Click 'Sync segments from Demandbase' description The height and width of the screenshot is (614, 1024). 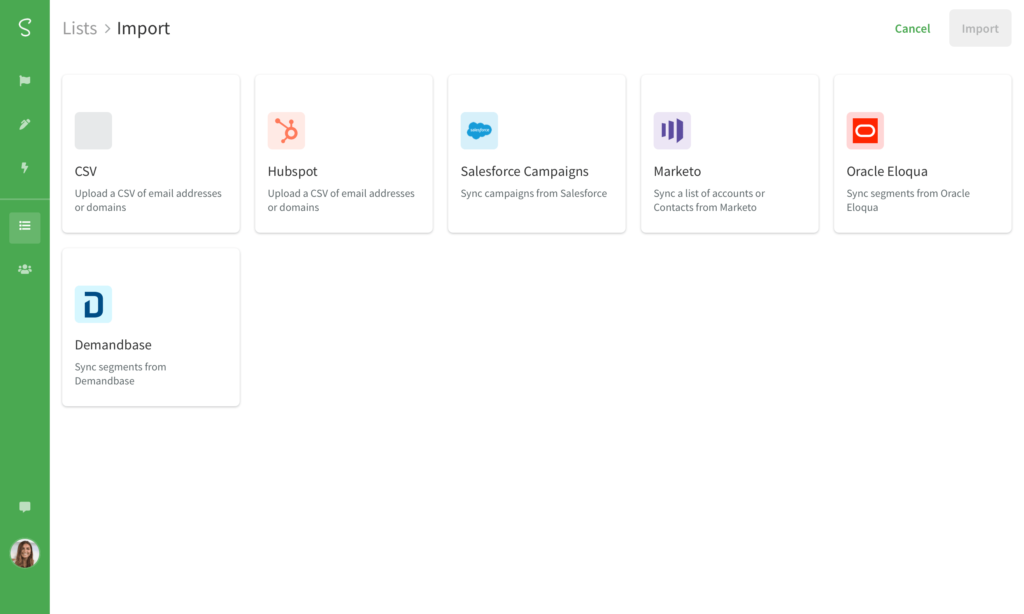point(120,374)
